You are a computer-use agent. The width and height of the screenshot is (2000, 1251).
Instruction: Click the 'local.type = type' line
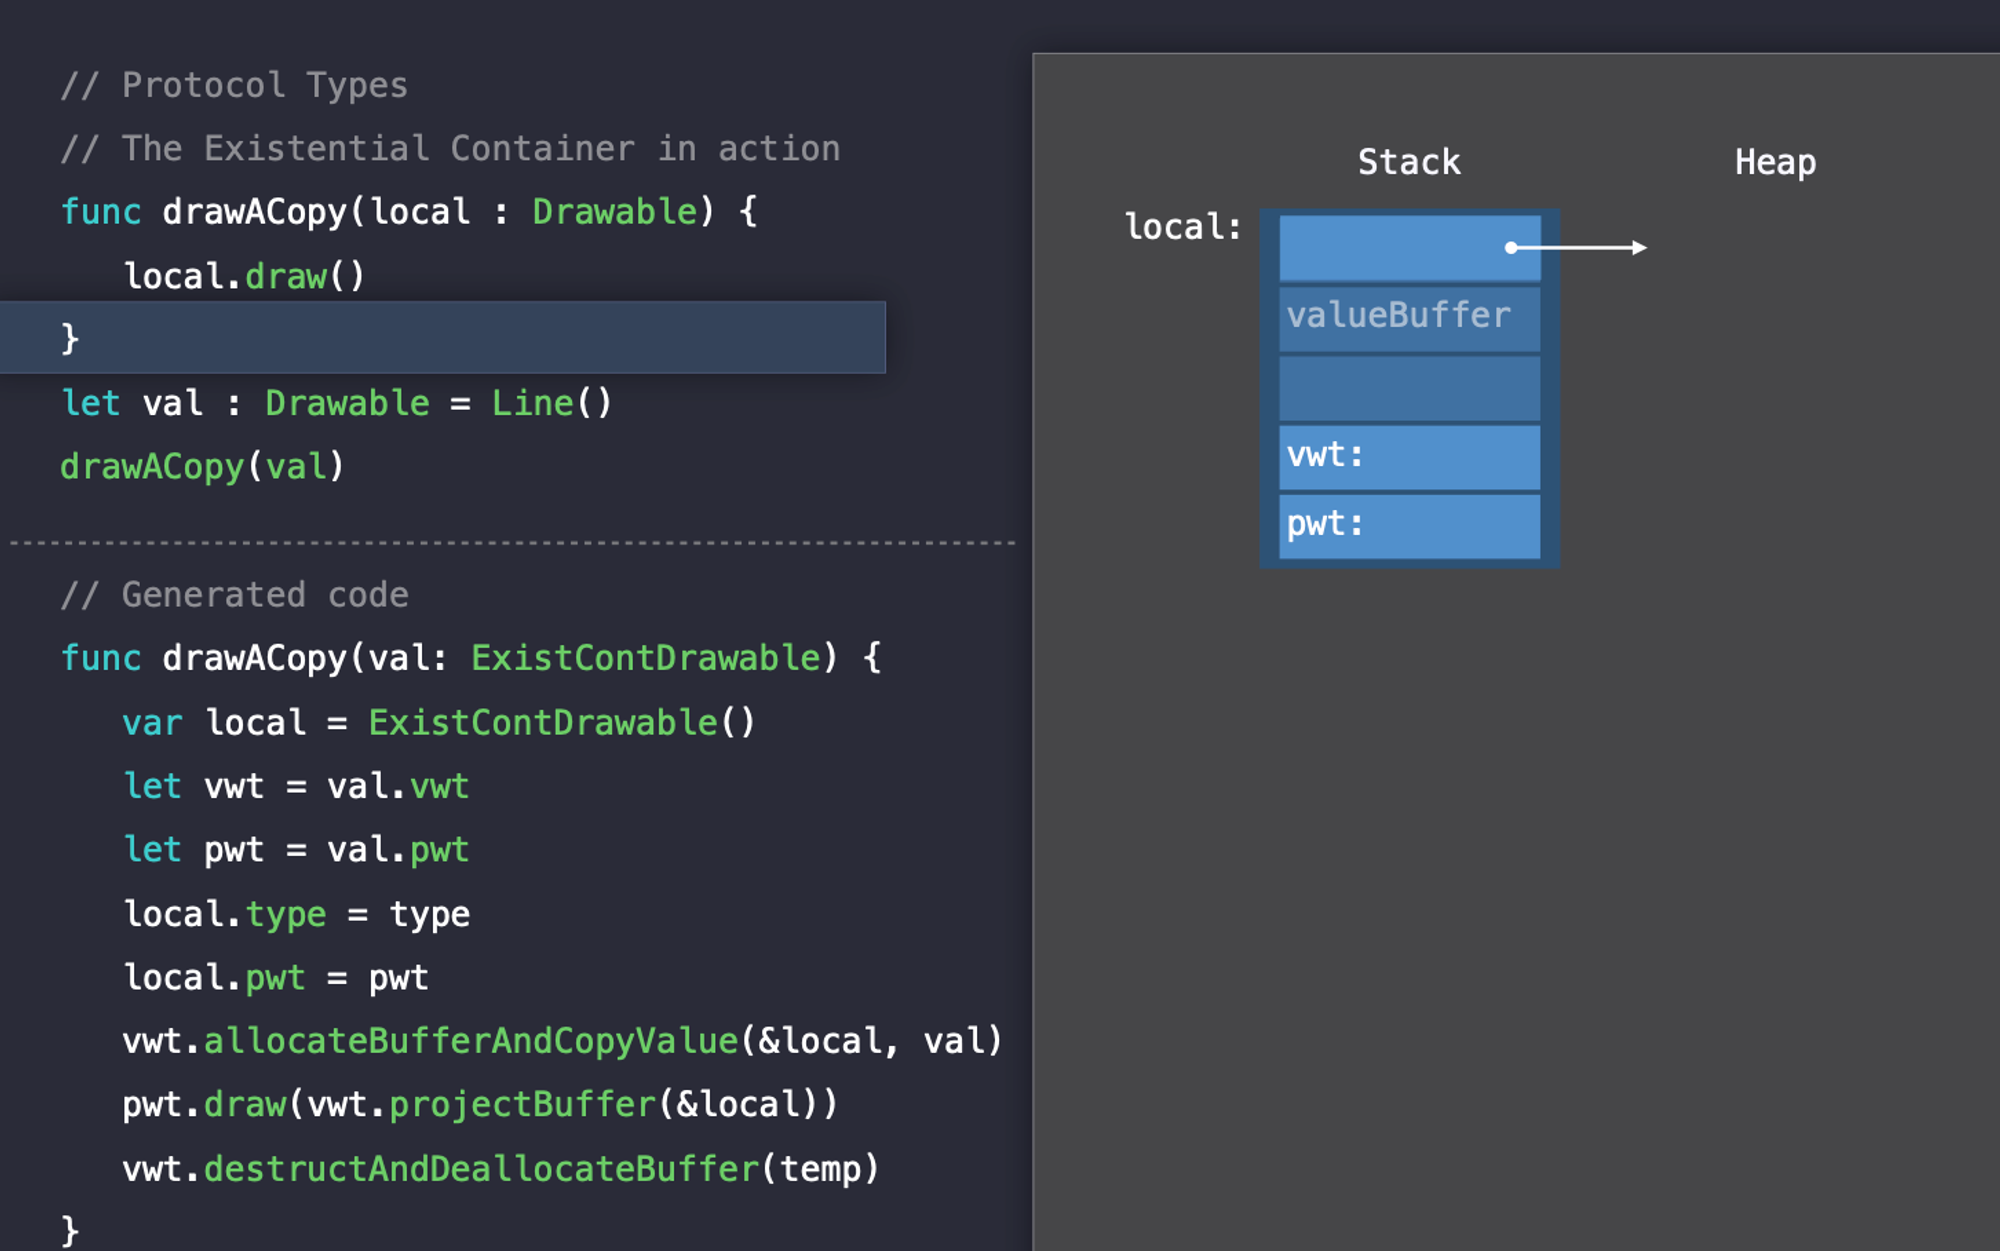tap(296, 914)
